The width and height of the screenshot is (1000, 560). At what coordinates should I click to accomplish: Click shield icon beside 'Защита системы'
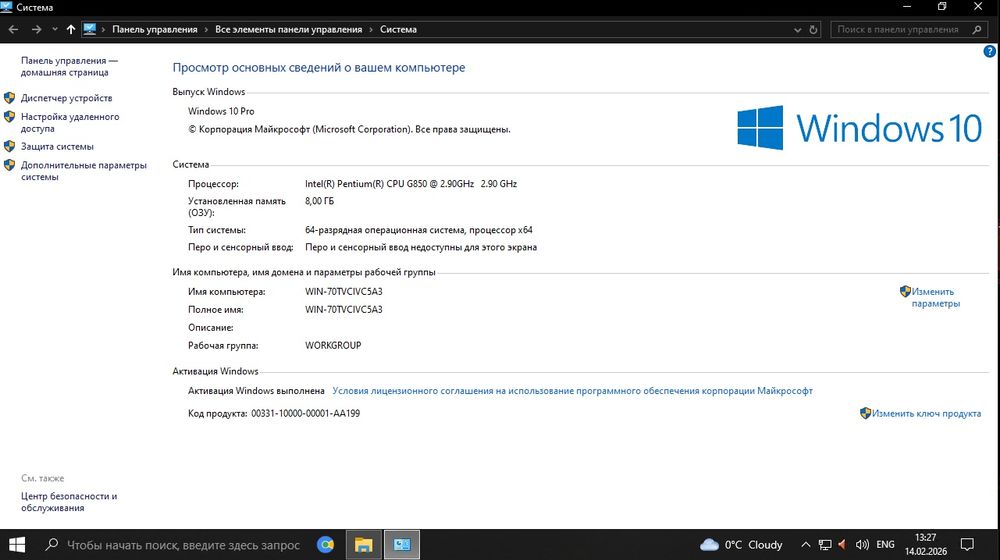(10, 146)
